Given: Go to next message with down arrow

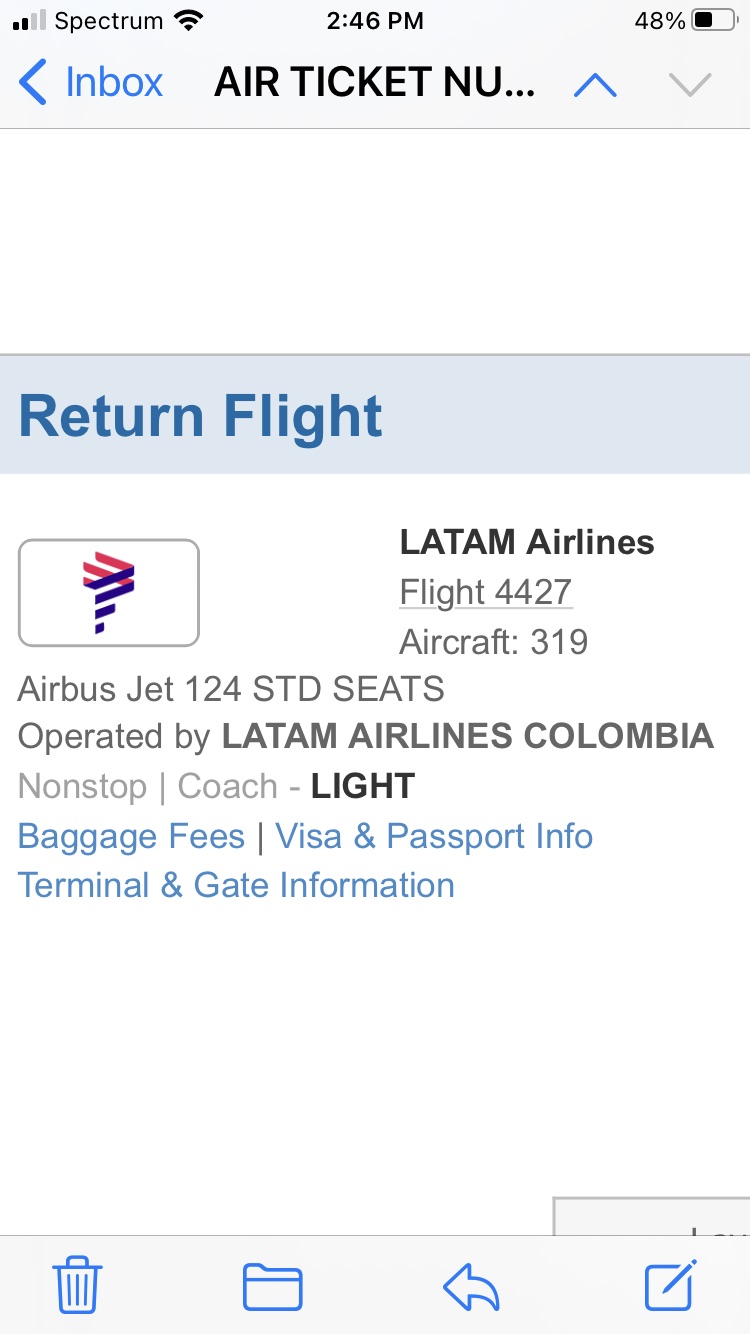Looking at the screenshot, I should pyautogui.click(x=690, y=85).
